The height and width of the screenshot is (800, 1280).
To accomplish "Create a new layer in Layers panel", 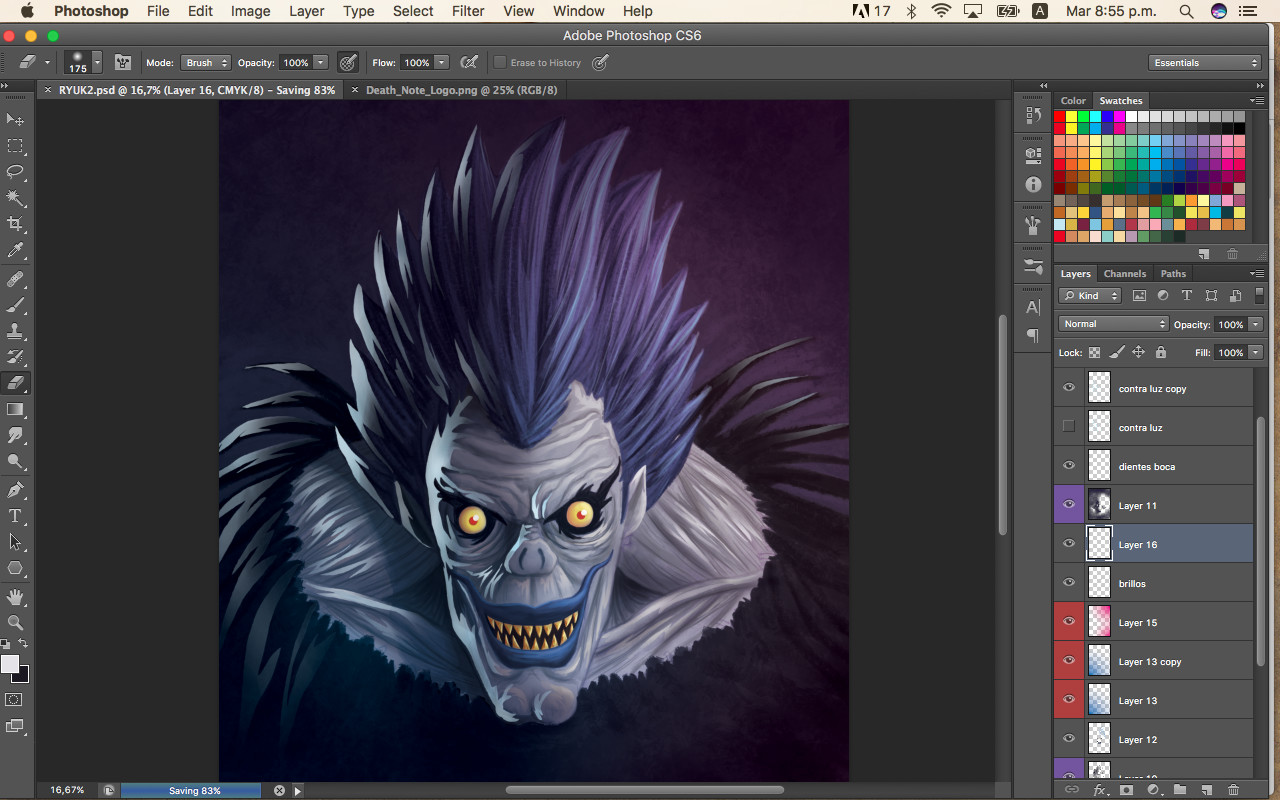I will [x=1206, y=790].
